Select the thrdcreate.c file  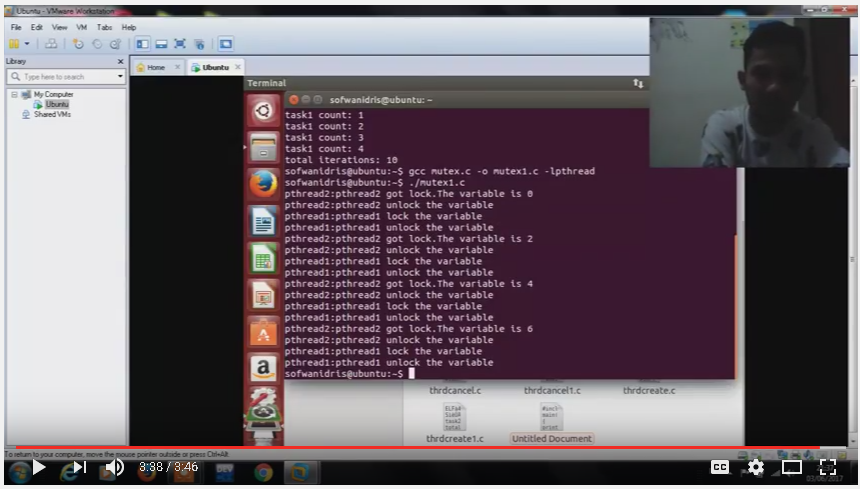(x=649, y=390)
